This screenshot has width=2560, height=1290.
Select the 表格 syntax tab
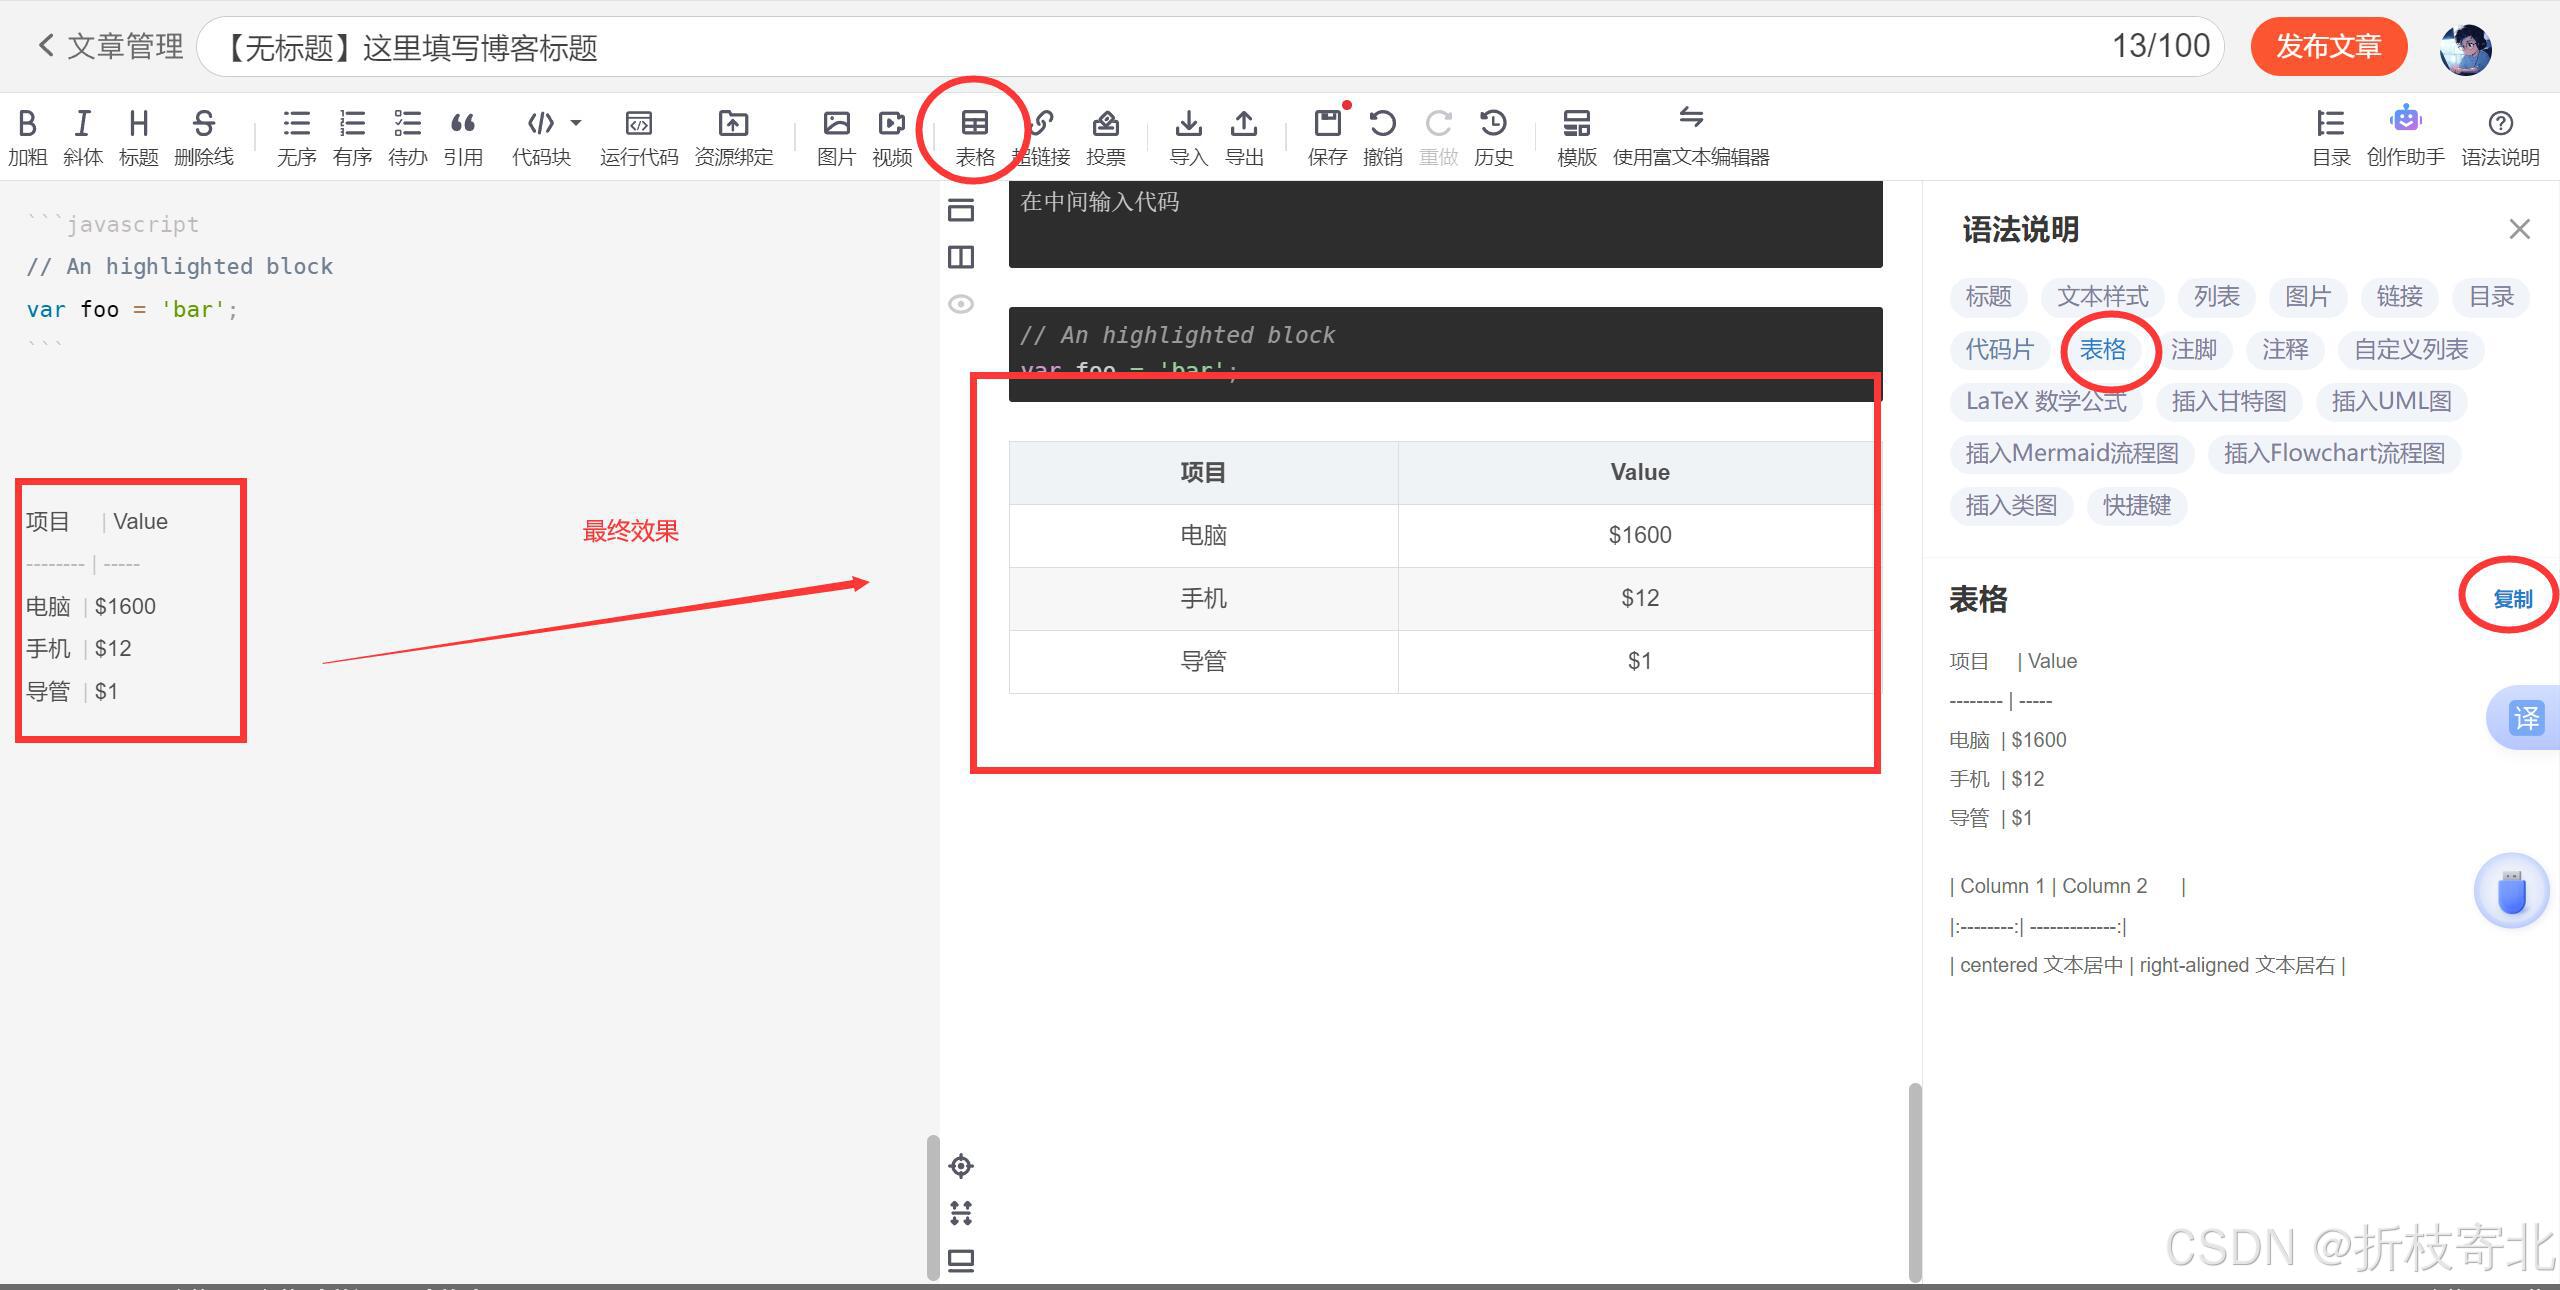2102,349
